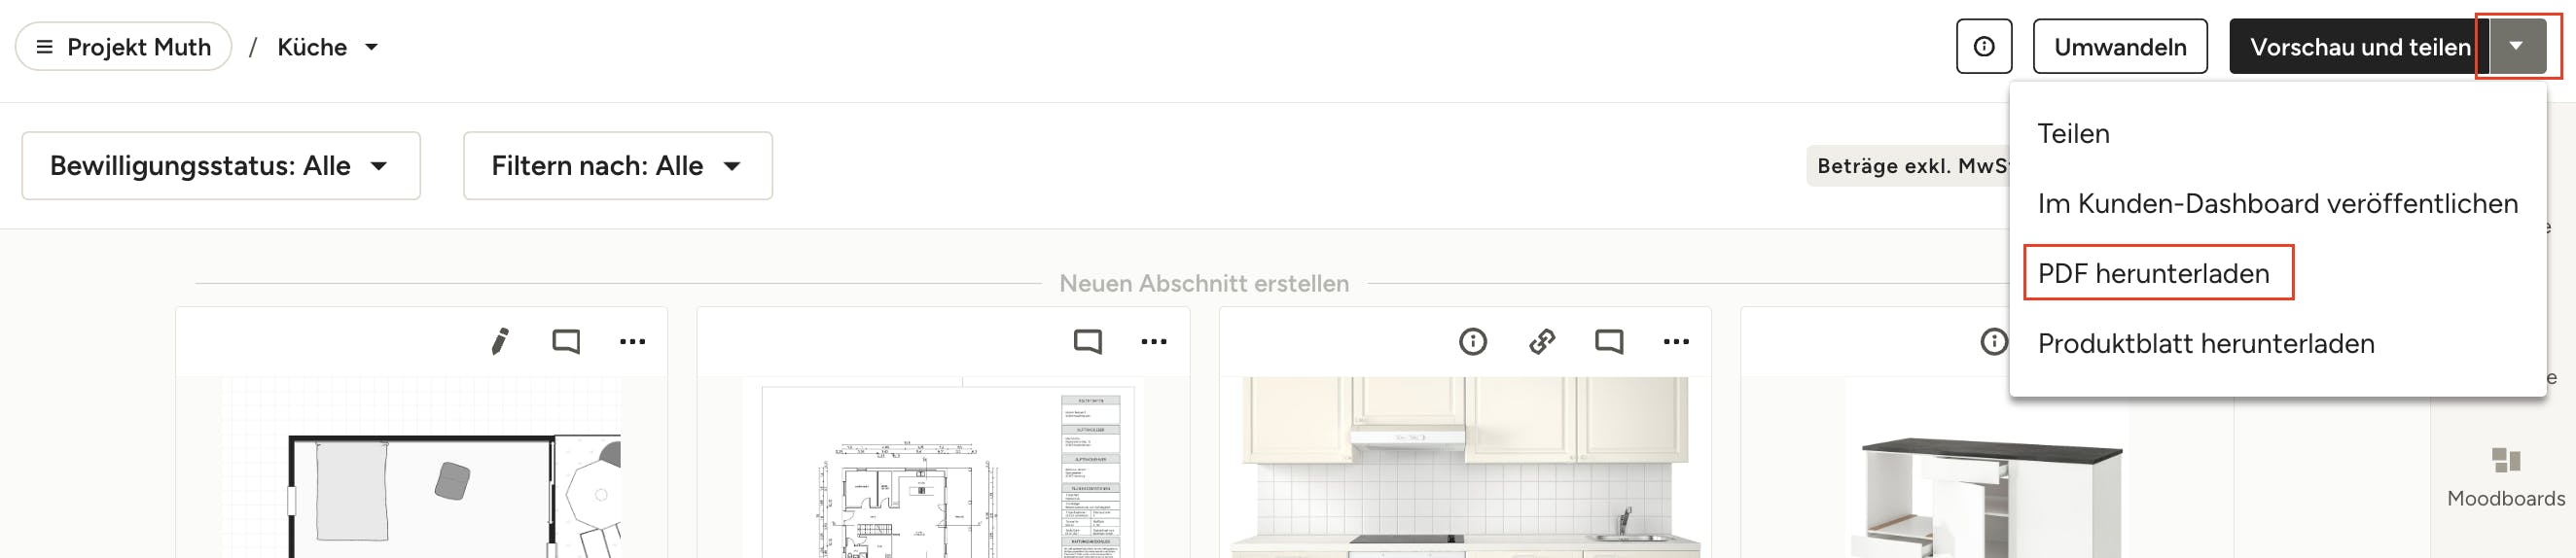Open the Filtern nach dropdown

point(617,166)
